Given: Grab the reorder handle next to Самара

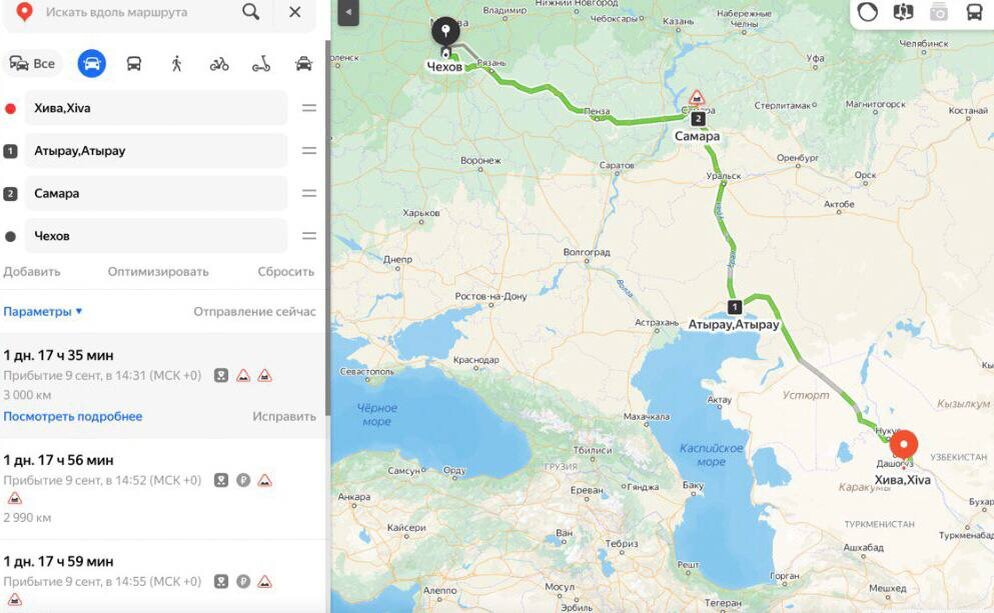Looking at the screenshot, I should pyautogui.click(x=309, y=193).
